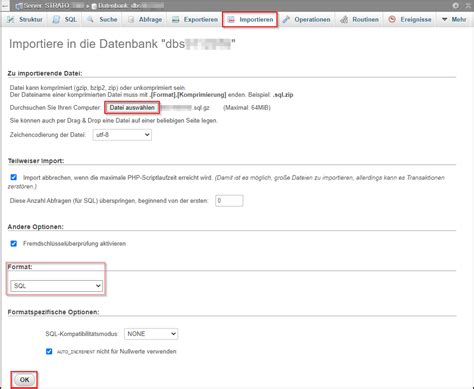The height and width of the screenshot is (389, 474).
Task: Open the Struktur tab
Action: 25,20
